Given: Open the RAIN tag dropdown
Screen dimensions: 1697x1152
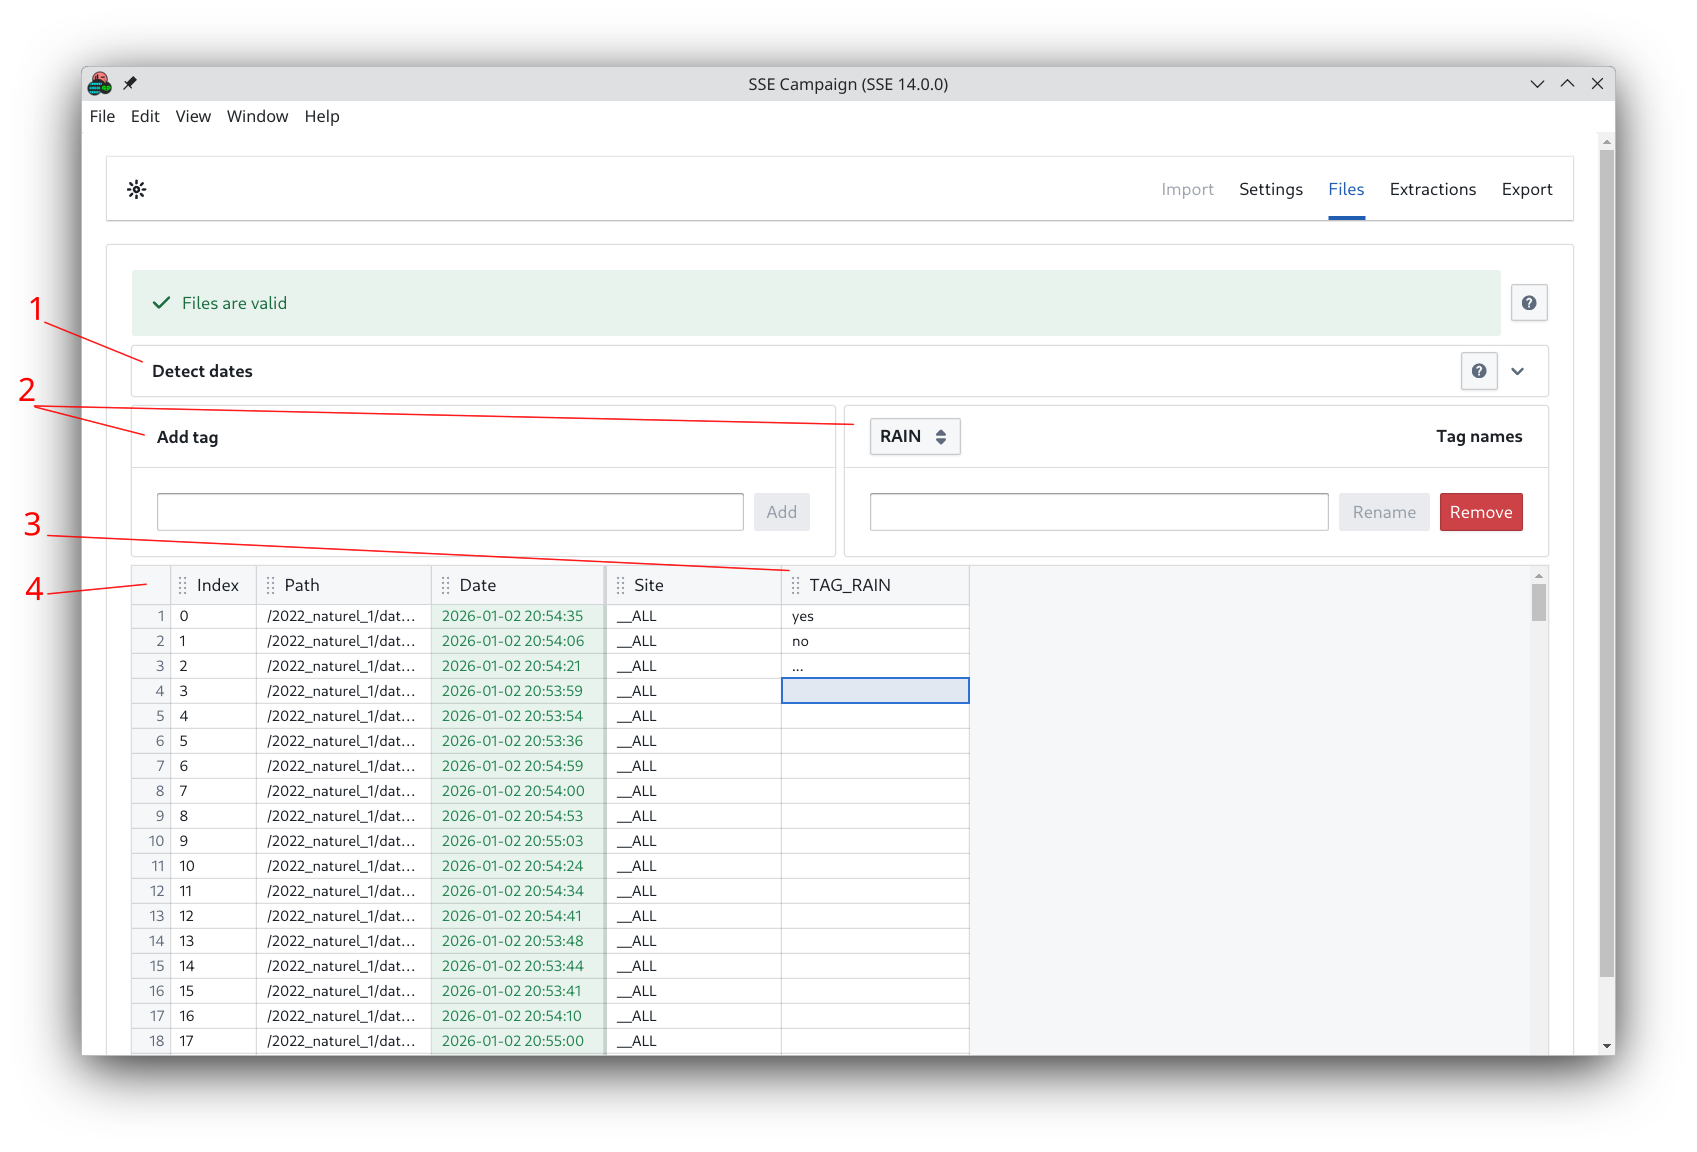Looking at the screenshot, I should [914, 437].
